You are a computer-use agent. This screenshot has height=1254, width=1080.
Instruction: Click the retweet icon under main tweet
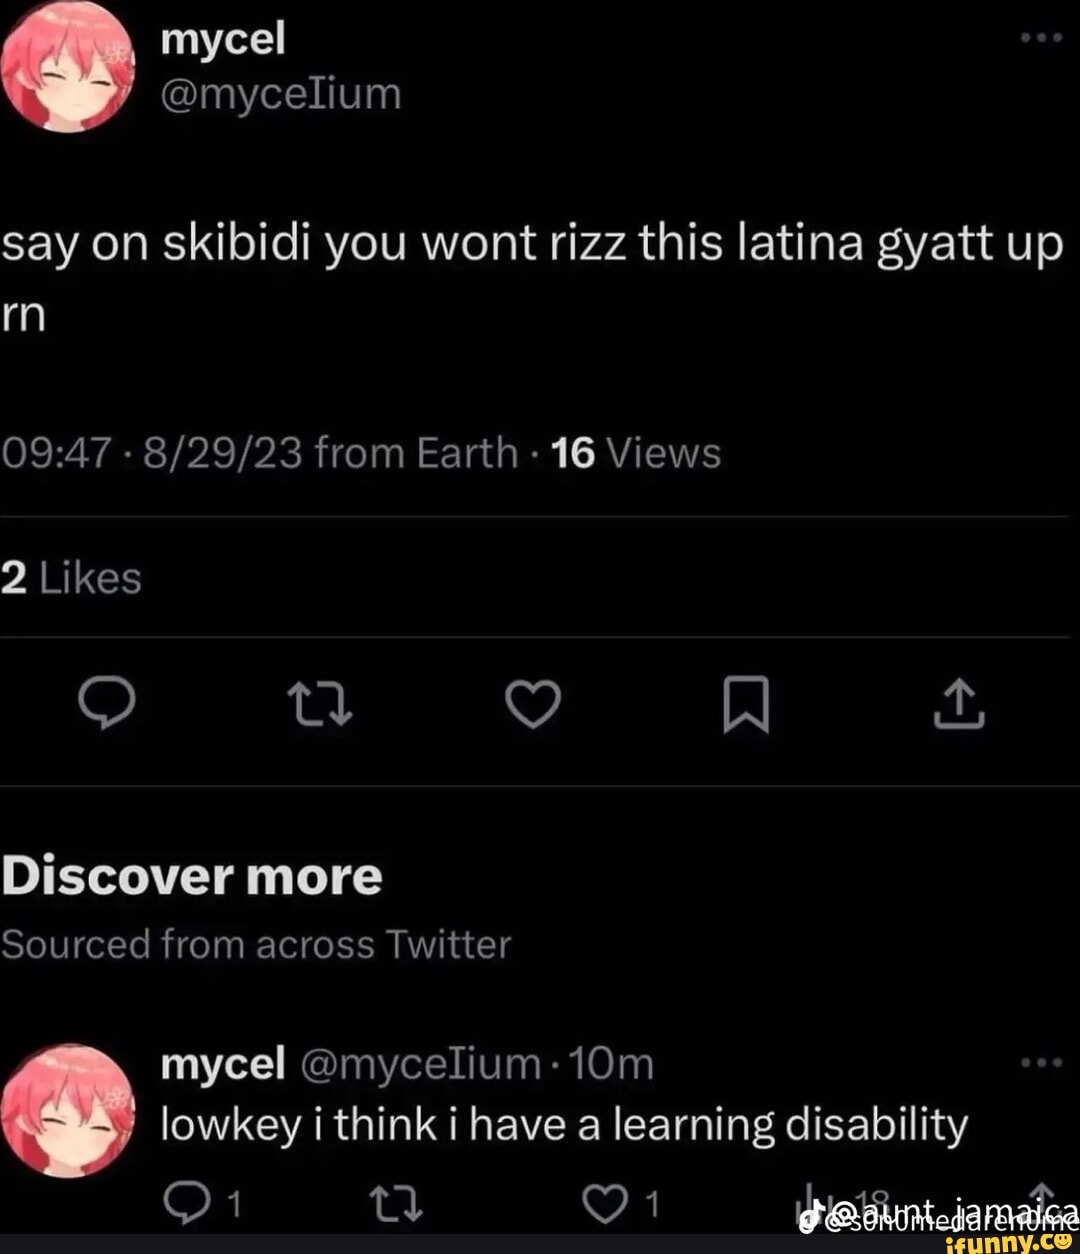[319, 706]
